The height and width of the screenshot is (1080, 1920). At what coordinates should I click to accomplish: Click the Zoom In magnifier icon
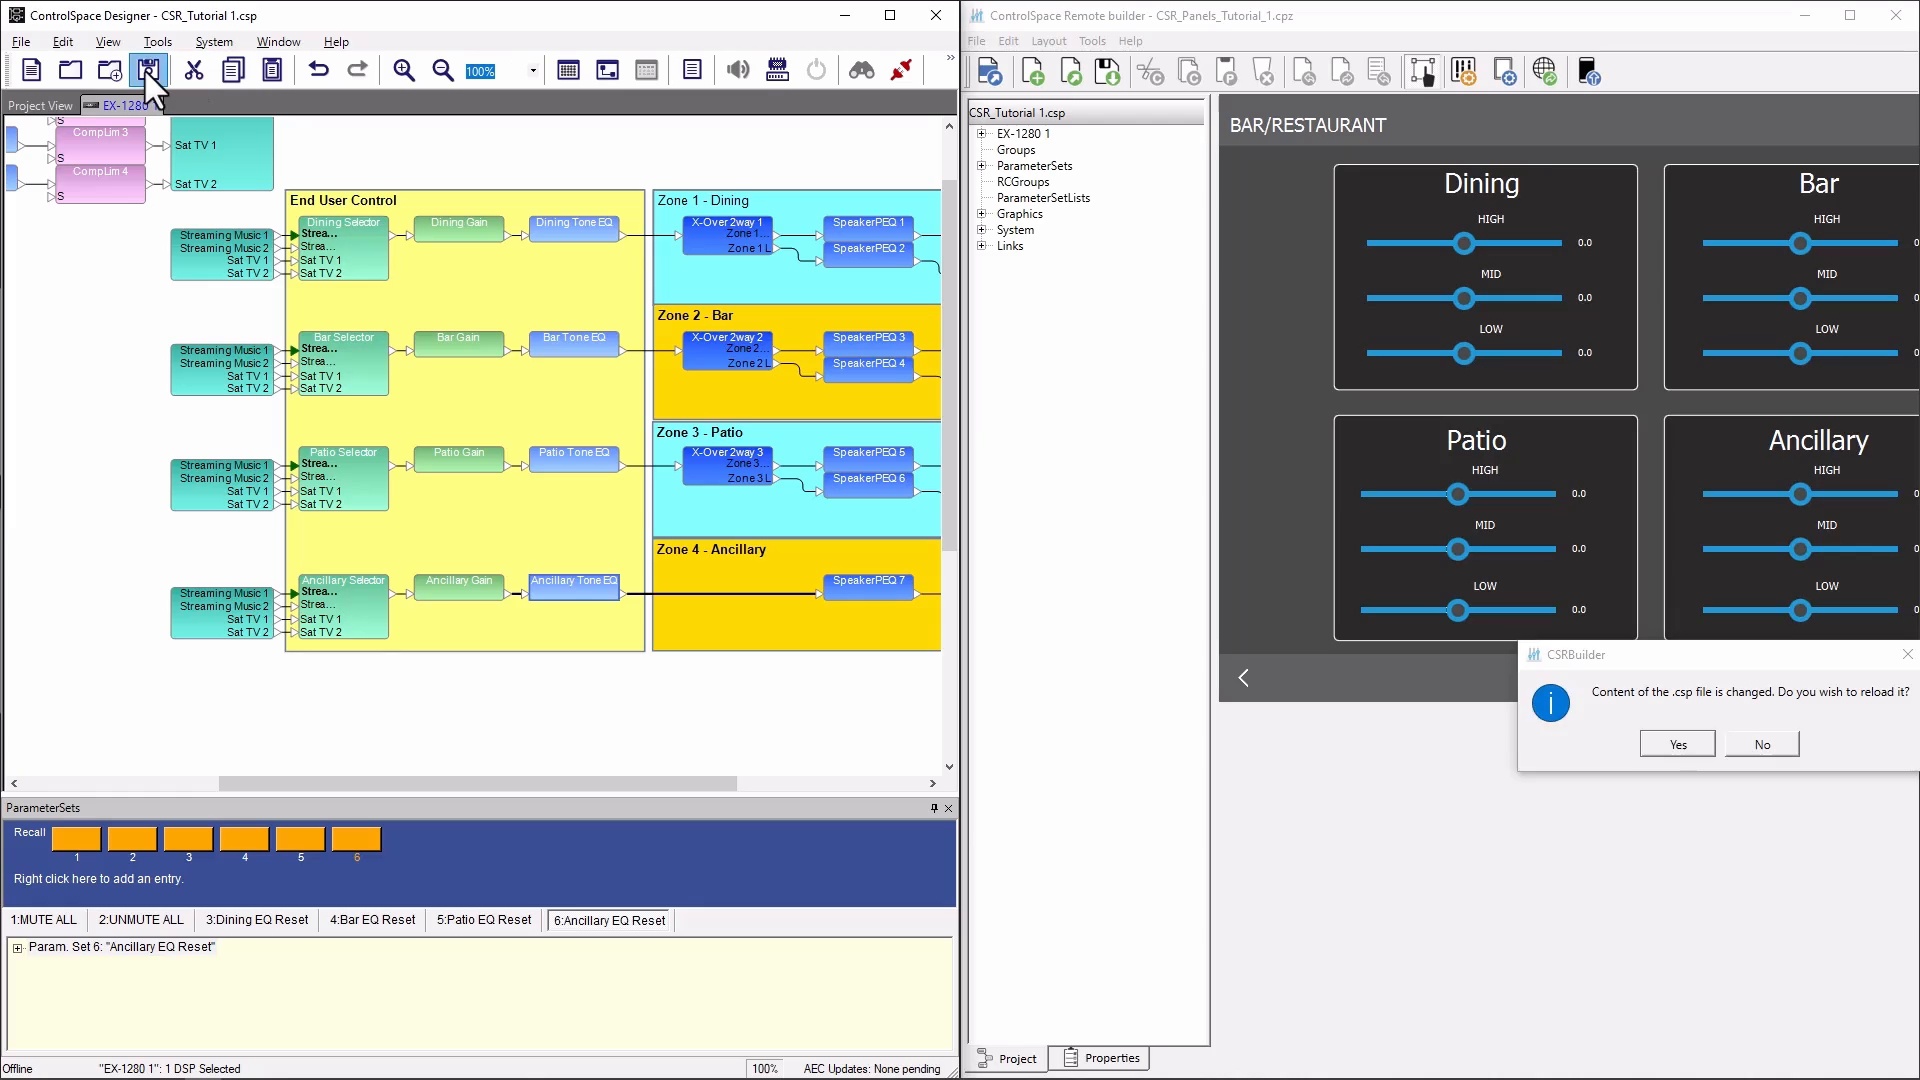pos(404,70)
